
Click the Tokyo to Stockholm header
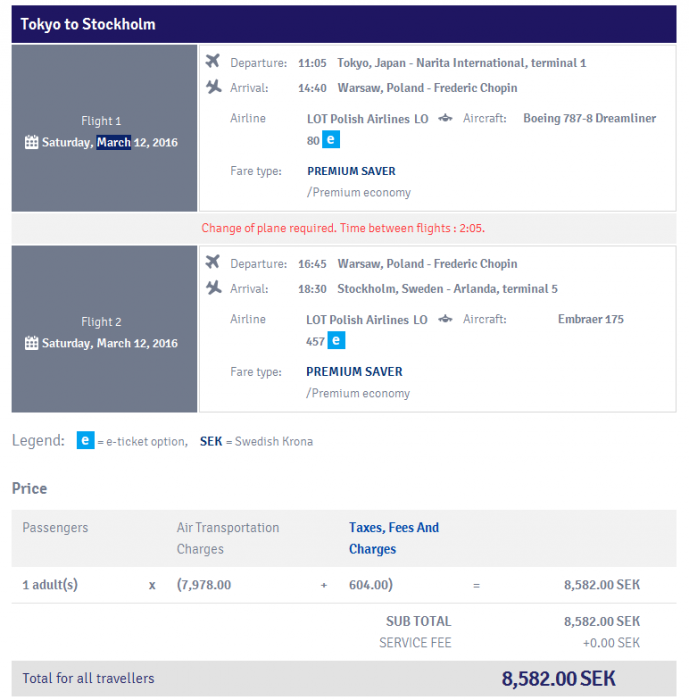tap(88, 24)
